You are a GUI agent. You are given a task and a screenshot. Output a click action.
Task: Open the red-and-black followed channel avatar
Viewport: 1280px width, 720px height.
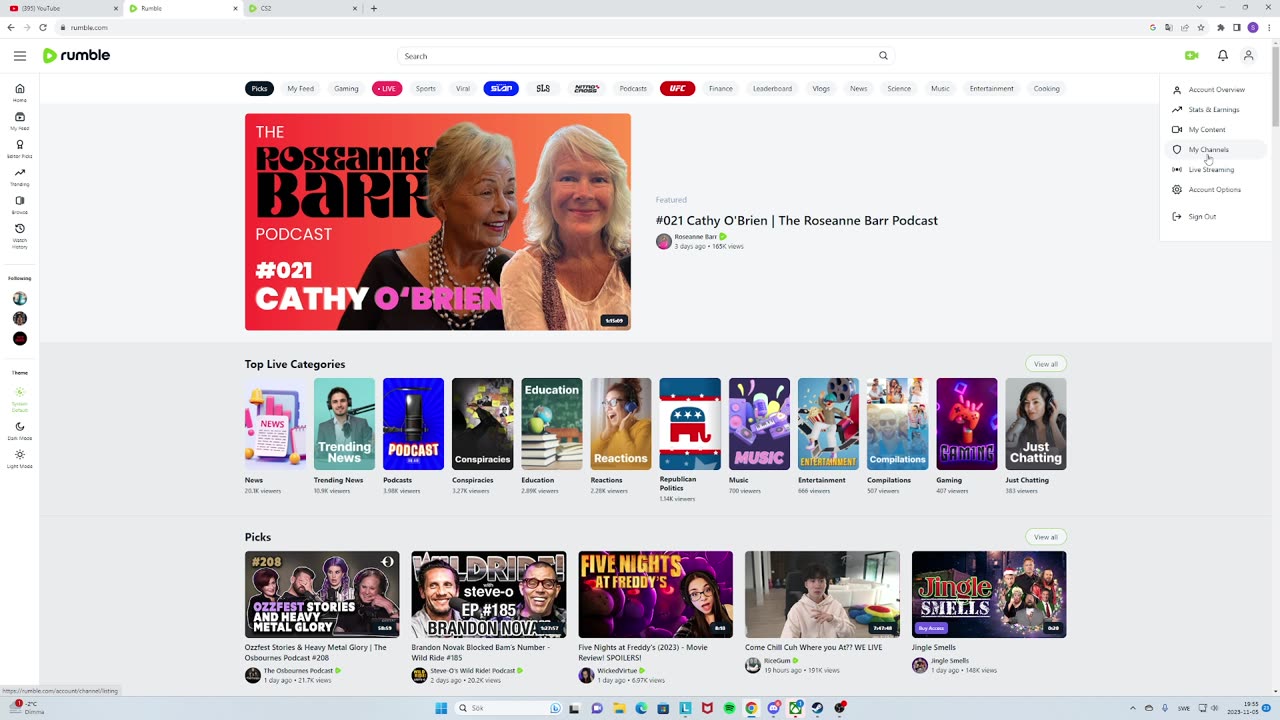click(19, 338)
